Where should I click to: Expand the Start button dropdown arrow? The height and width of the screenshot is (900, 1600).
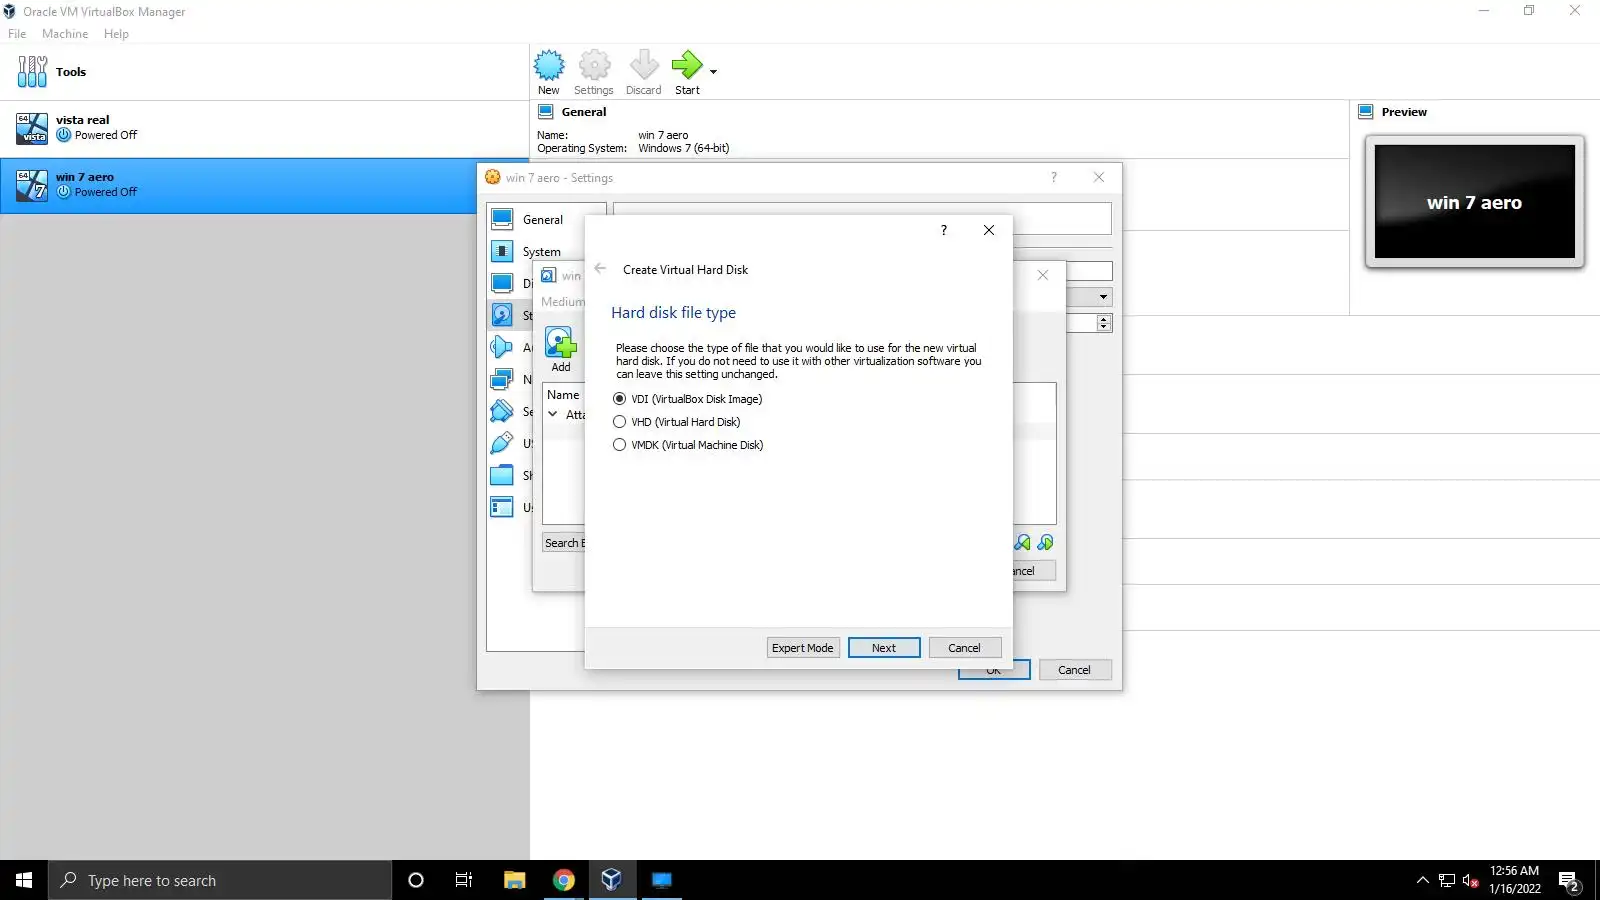tap(713, 72)
